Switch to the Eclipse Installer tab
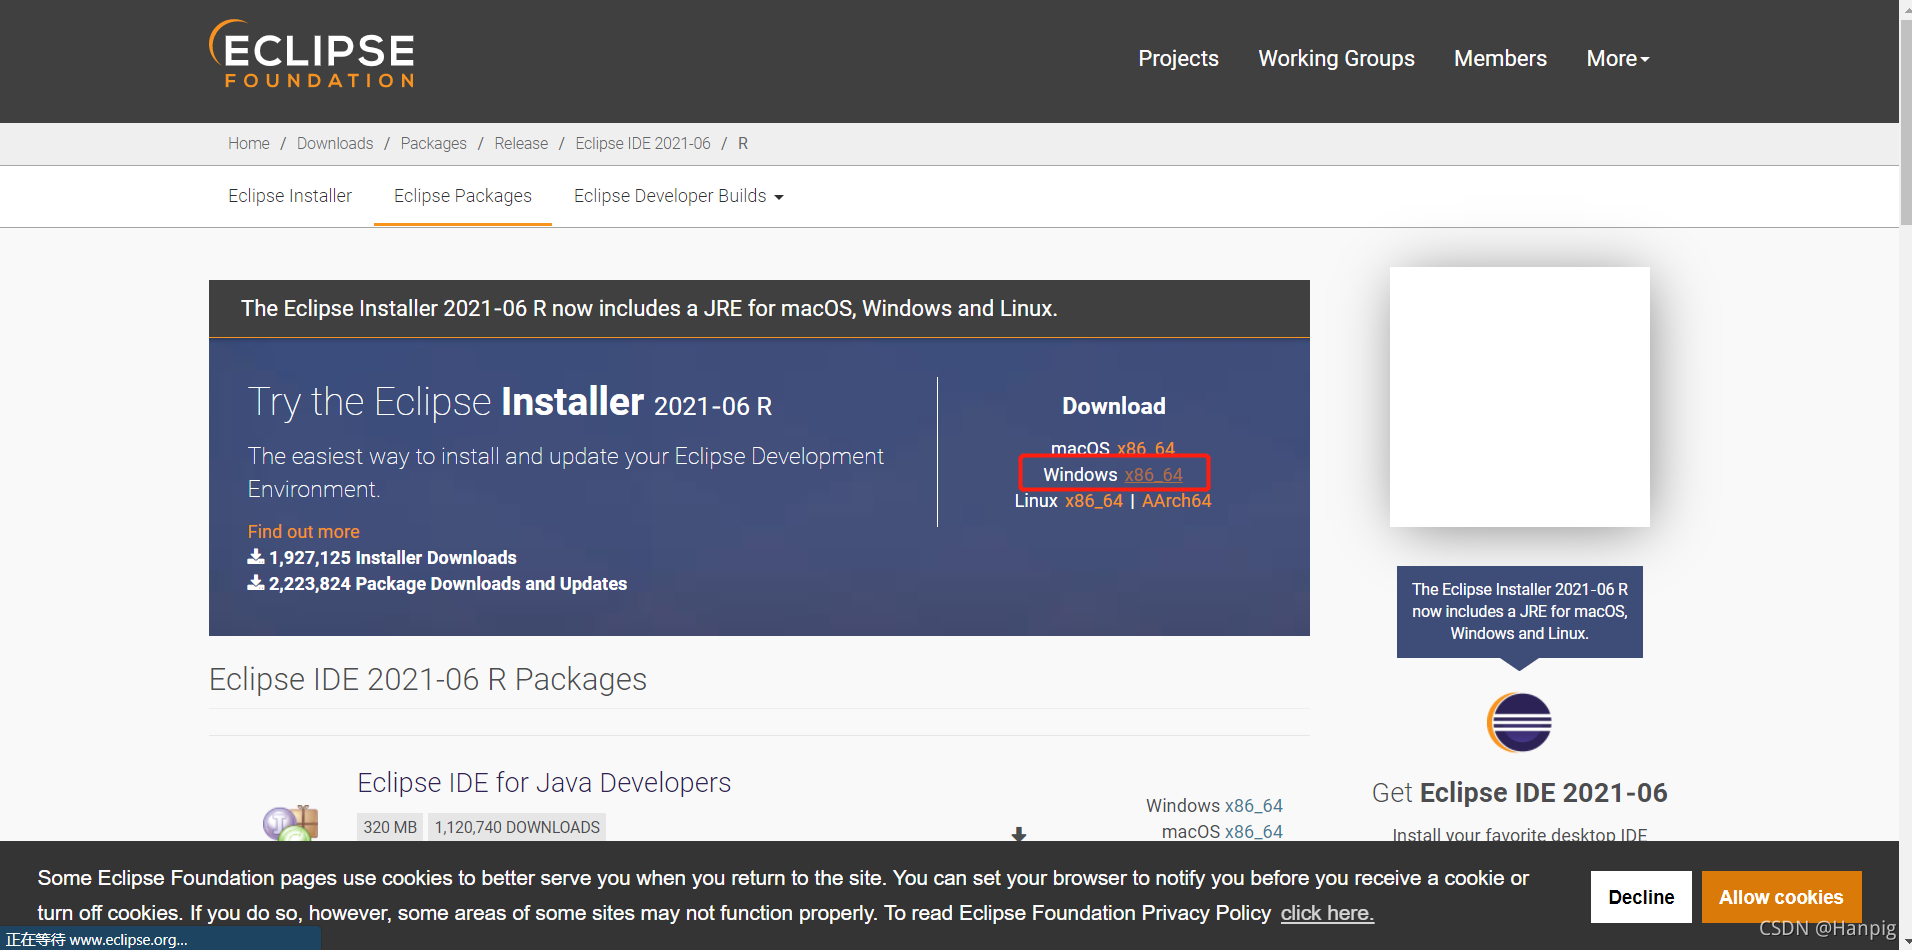This screenshot has height=950, width=1912. tap(290, 196)
